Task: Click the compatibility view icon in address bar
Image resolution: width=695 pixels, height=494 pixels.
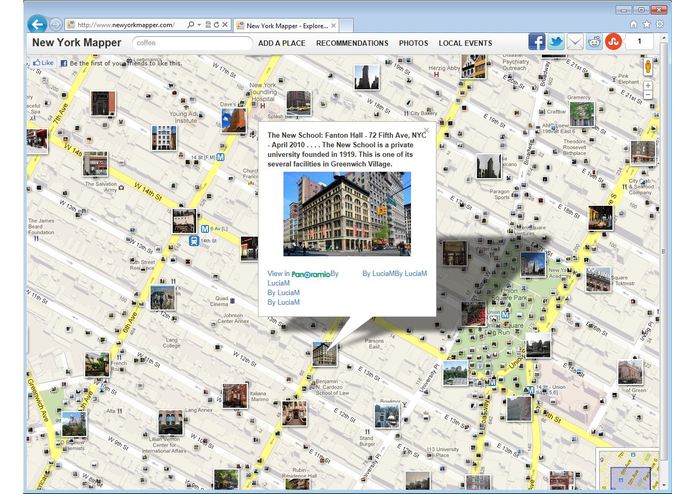Action: coord(208,25)
